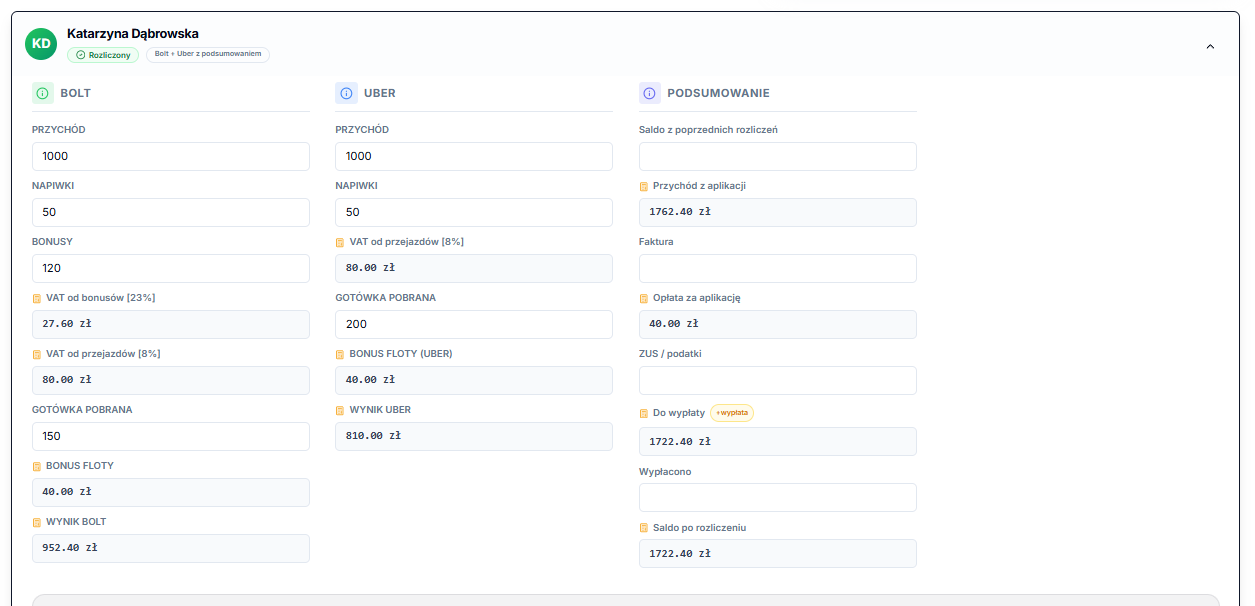Click the calculator icon beside BONUS FLOTY (UBER)
Viewport: 1255px width, 606px height.
coord(341,354)
